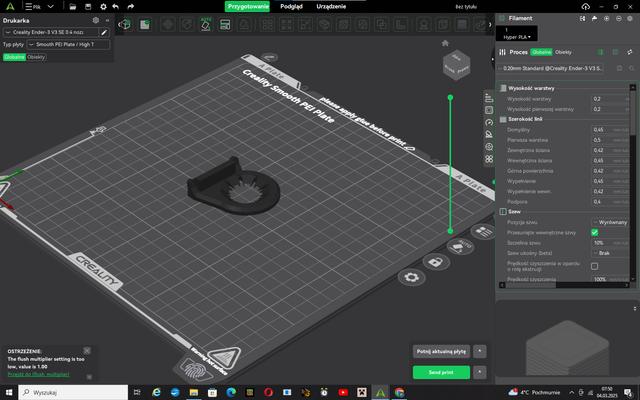Screen dimensions: 640x400
Task: Switch to the Podgląd tab
Action: coord(291,7)
